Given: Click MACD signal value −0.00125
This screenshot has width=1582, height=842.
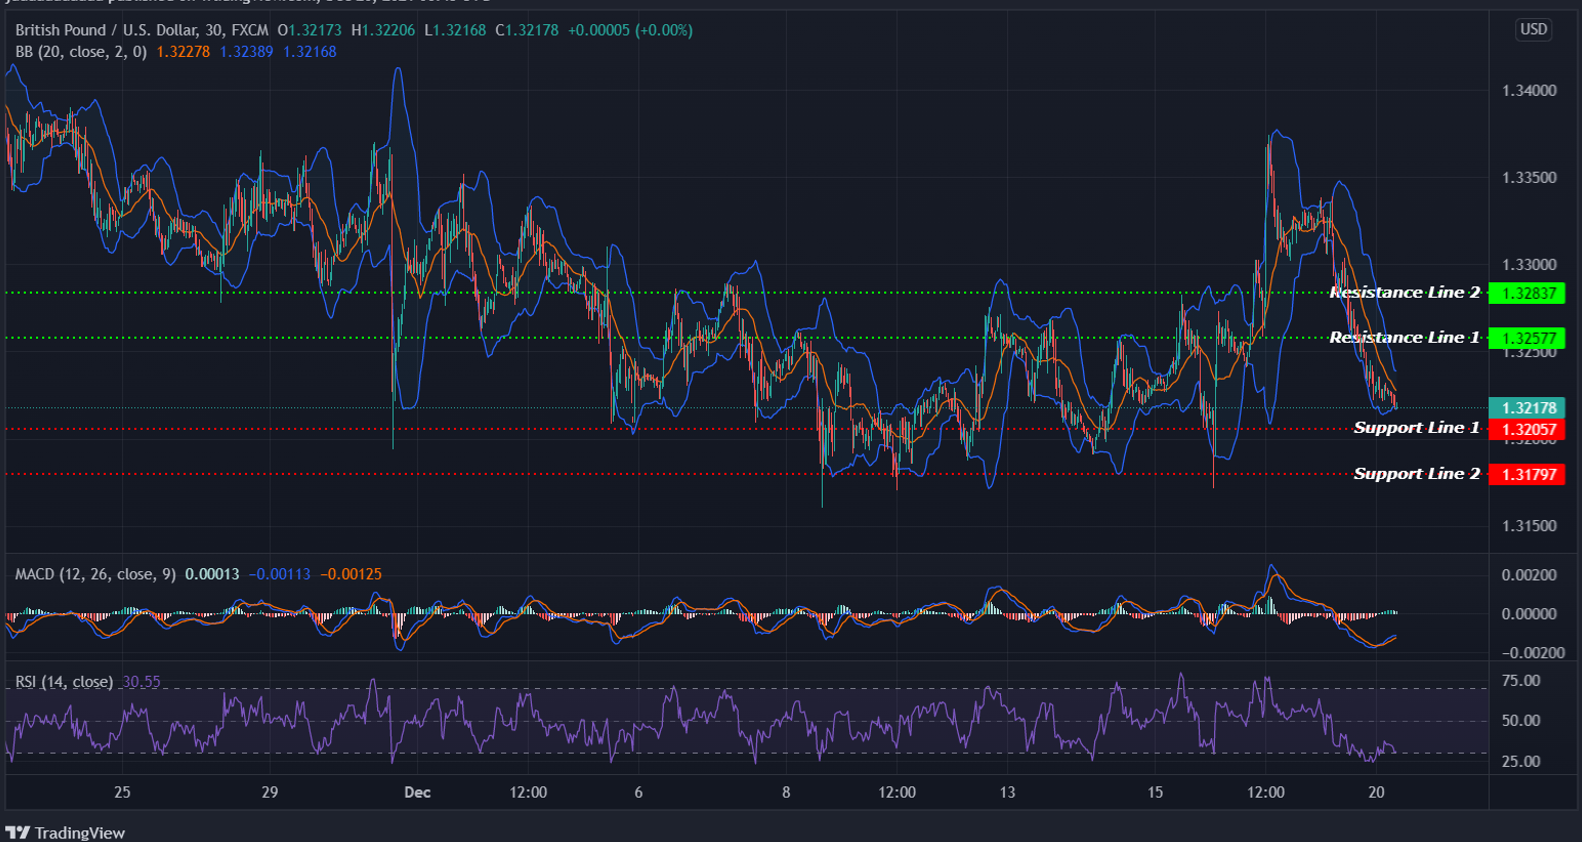Looking at the screenshot, I should [x=351, y=574].
